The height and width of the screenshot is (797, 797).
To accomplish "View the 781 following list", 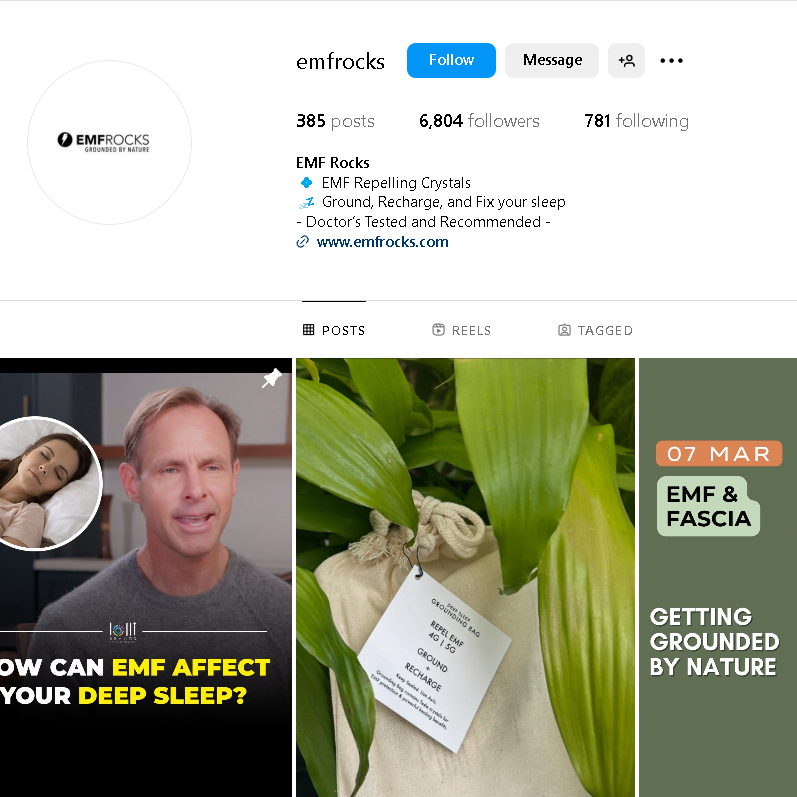I will (636, 121).
